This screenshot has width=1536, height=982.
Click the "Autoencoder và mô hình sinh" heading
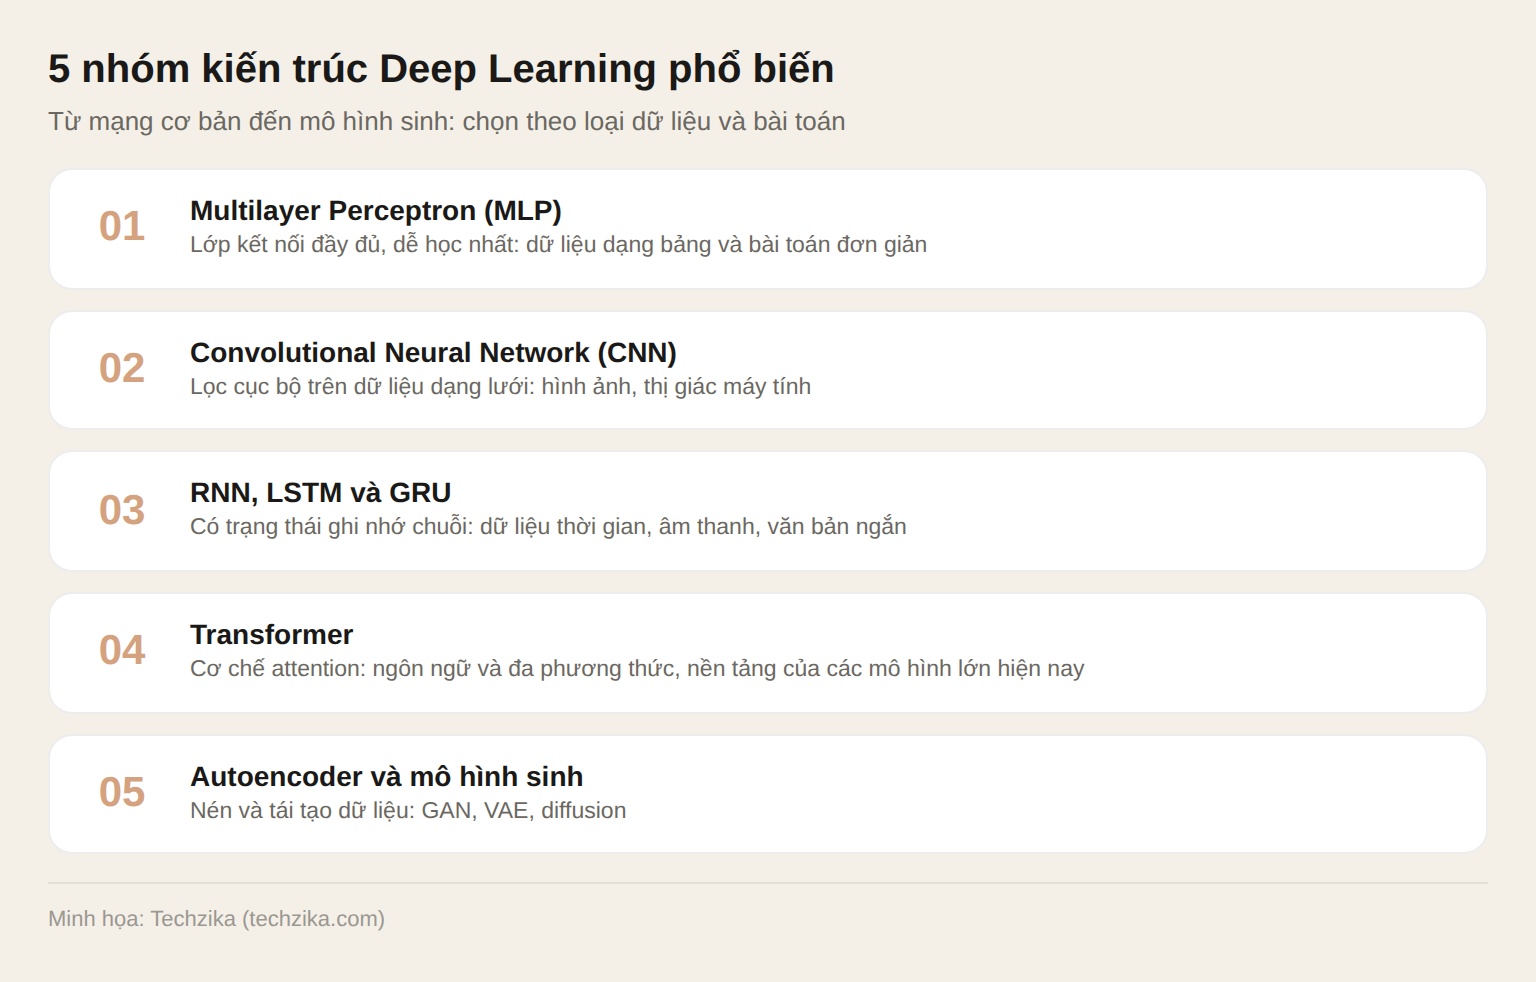pyautogui.click(x=386, y=777)
